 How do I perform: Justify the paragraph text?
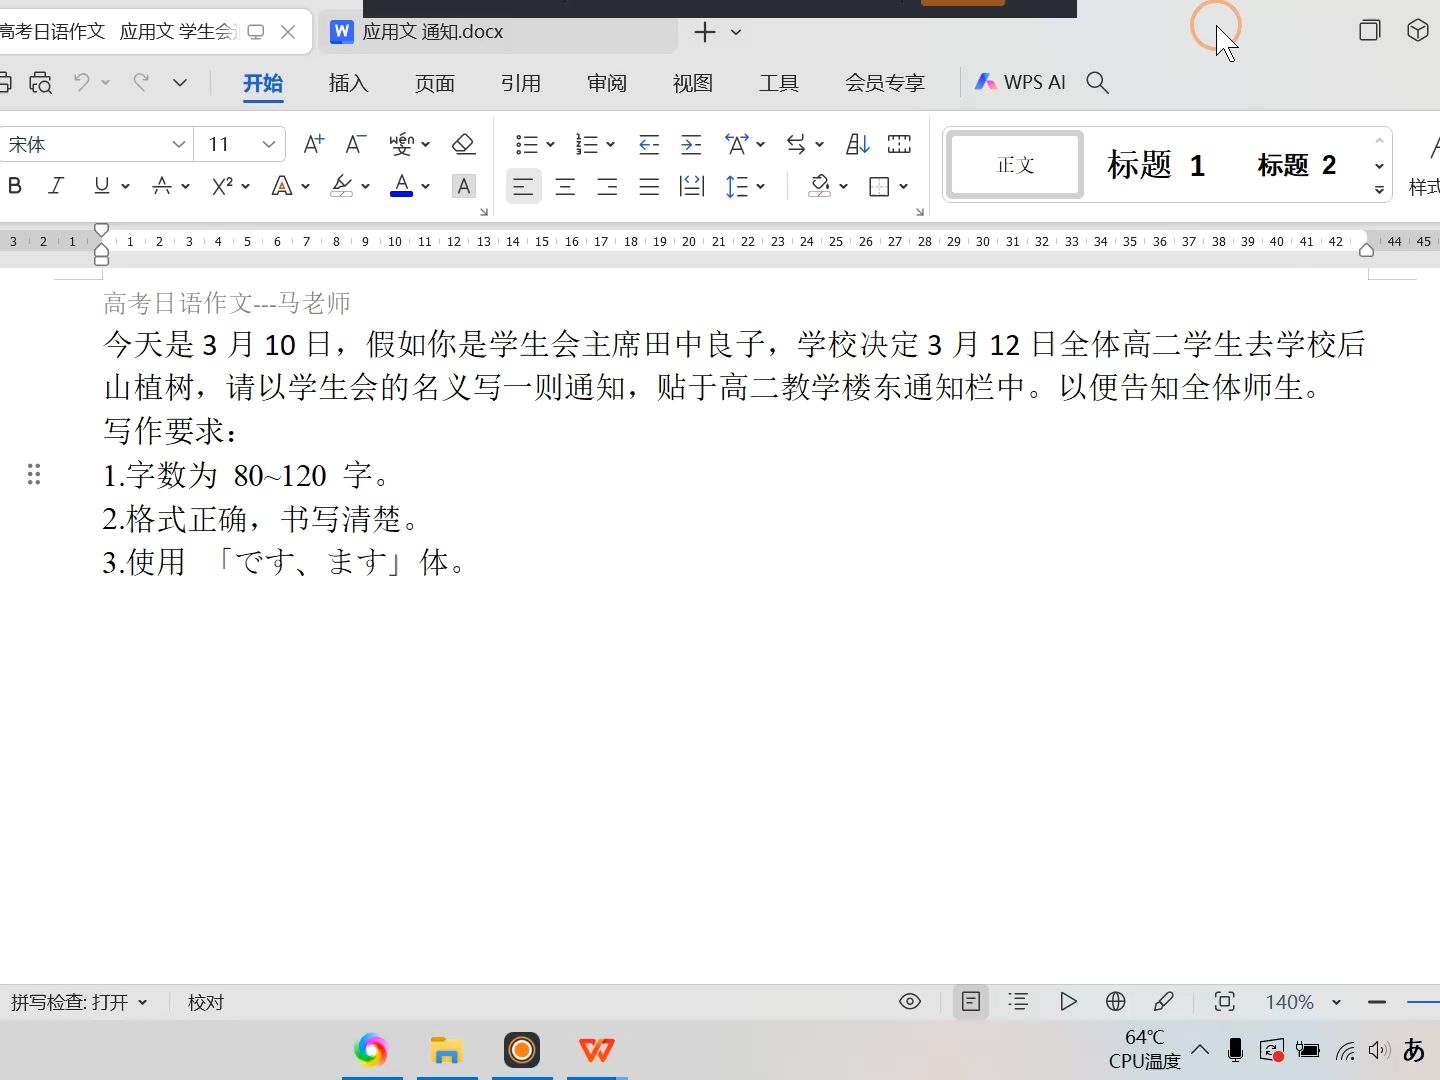[649, 186]
